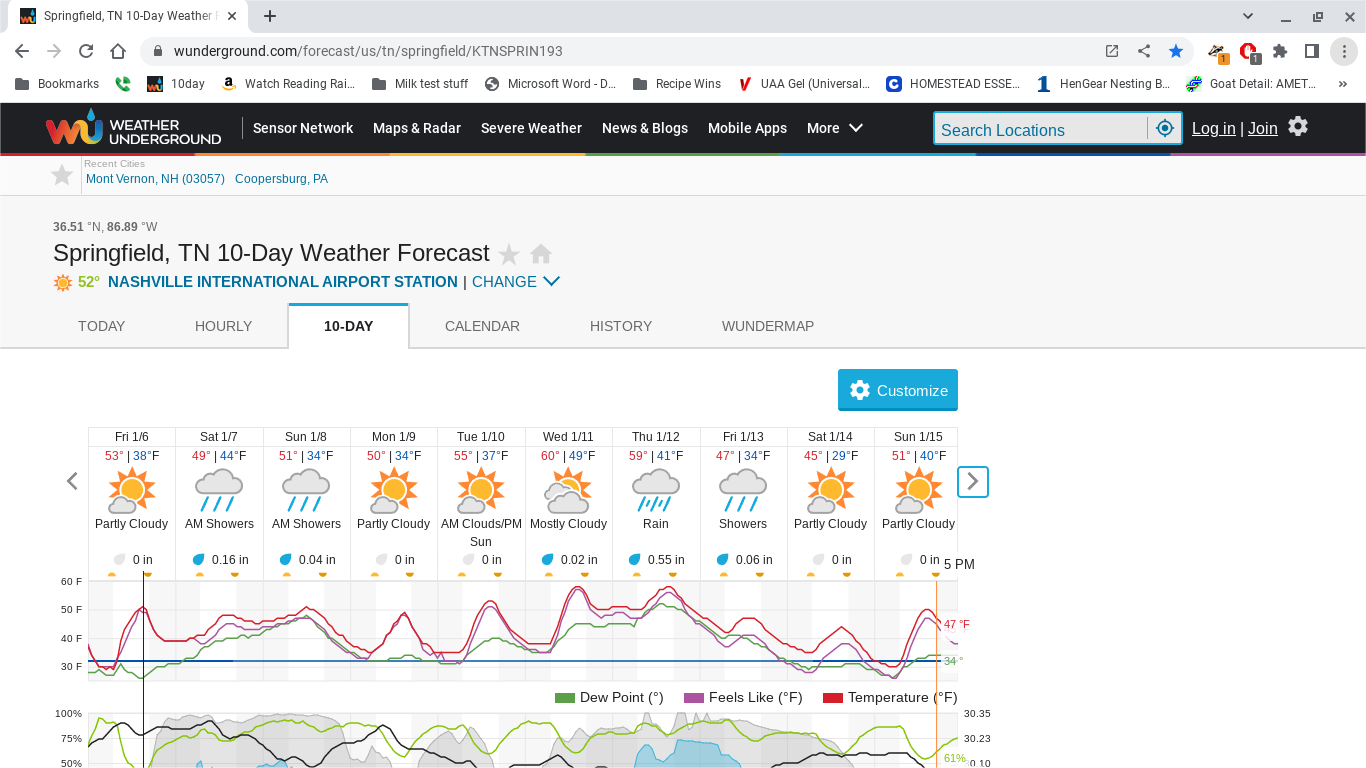Open the HenGear Nesting B bookmark
The height and width of the screenshot is (768, 1366).
[x=1103, y=84]
